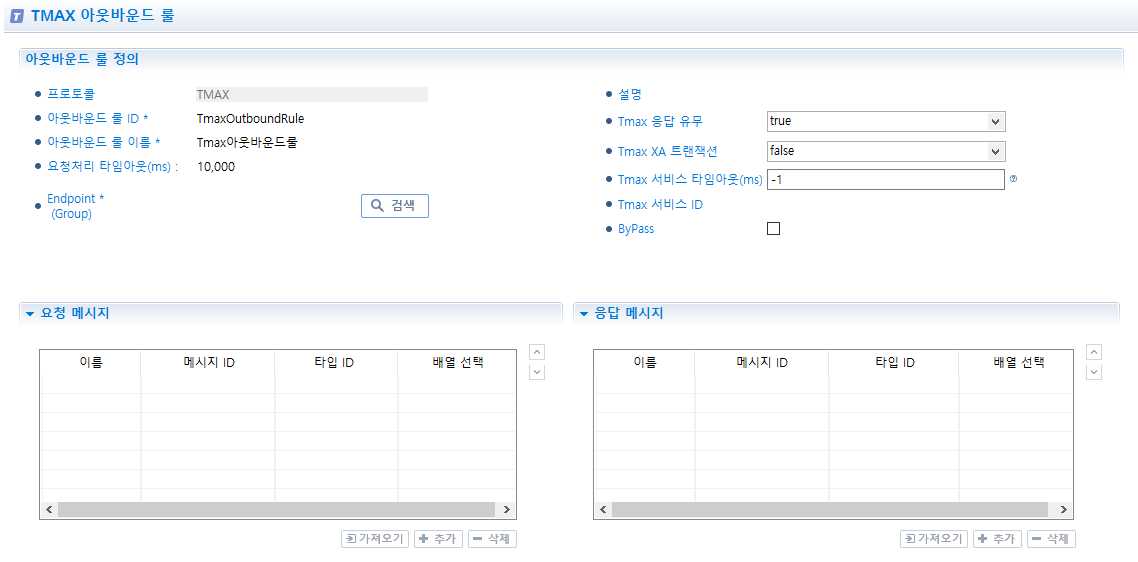The height and width of the screenshot is (562, 1138).
Task: Click 가져오기 under 응답 메시지 table
Action: (934, 539)
